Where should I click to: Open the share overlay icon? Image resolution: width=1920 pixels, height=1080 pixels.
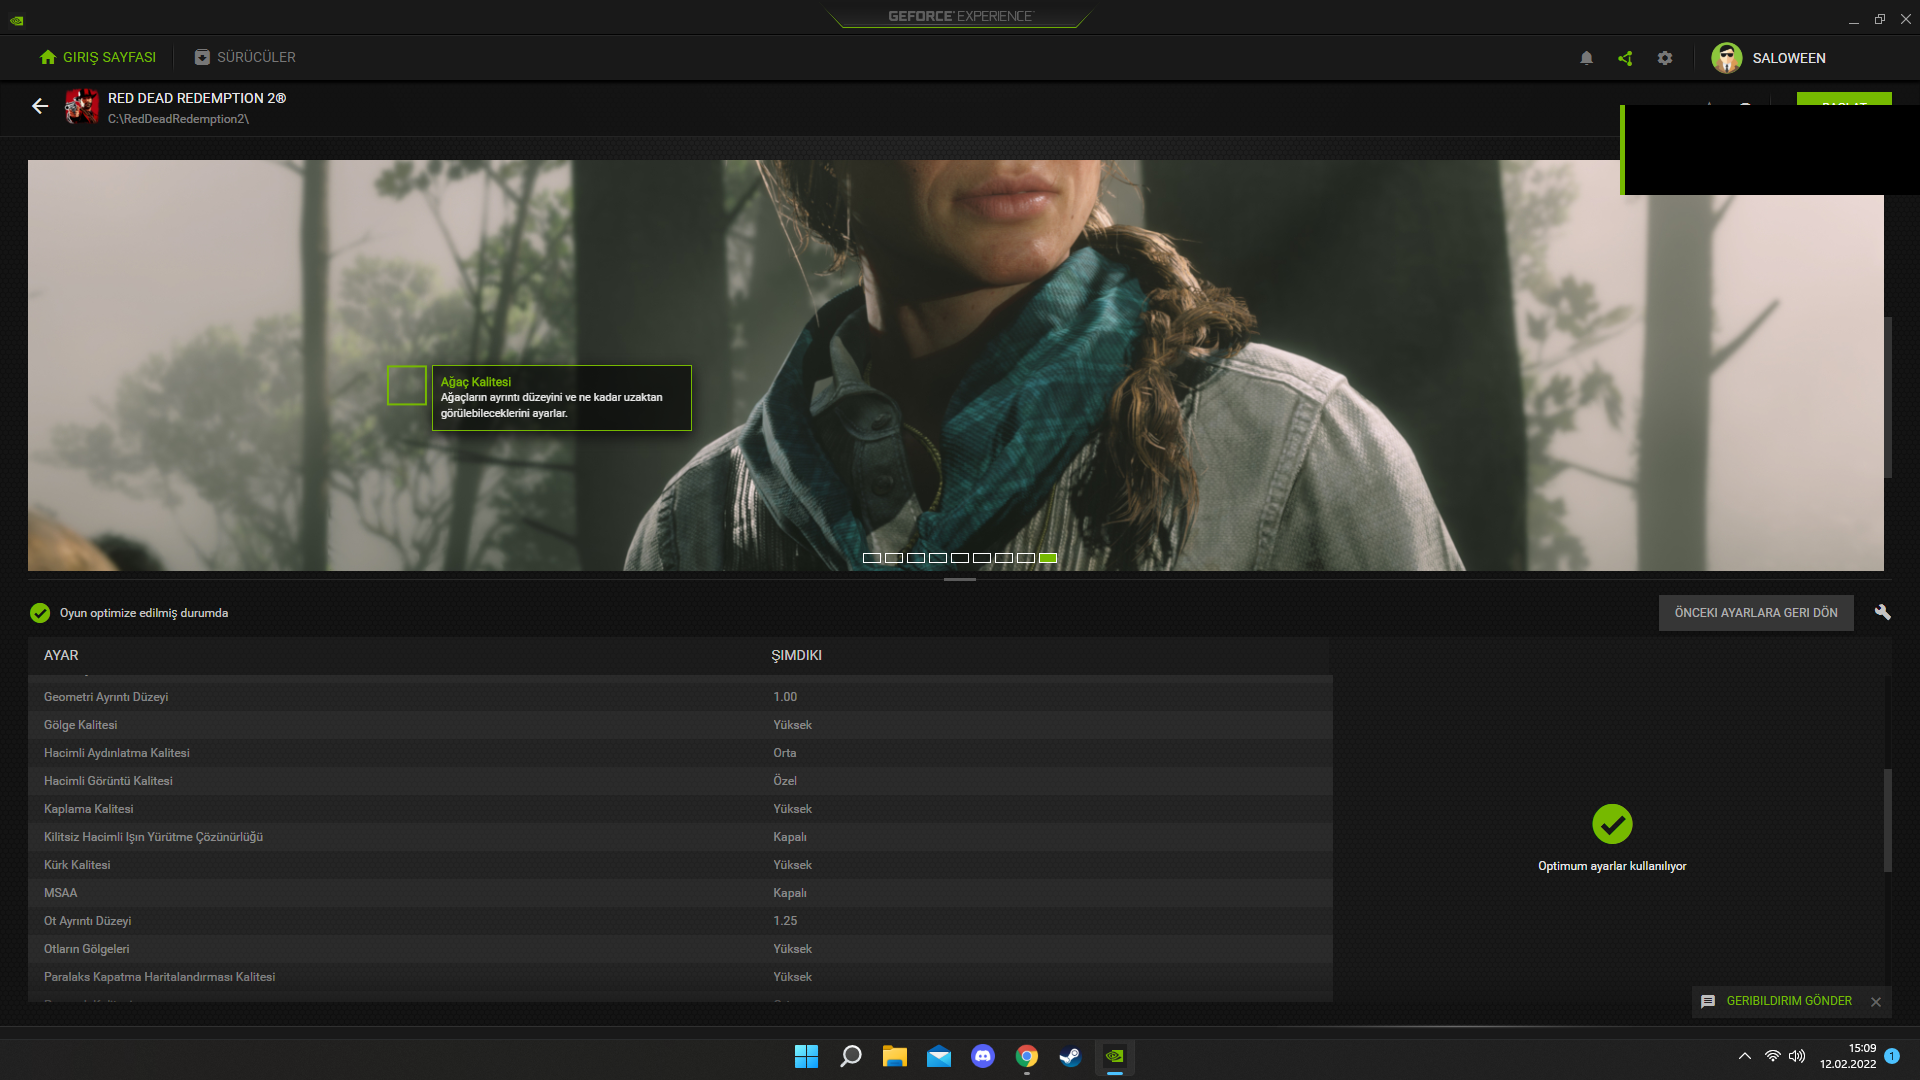1625,58
